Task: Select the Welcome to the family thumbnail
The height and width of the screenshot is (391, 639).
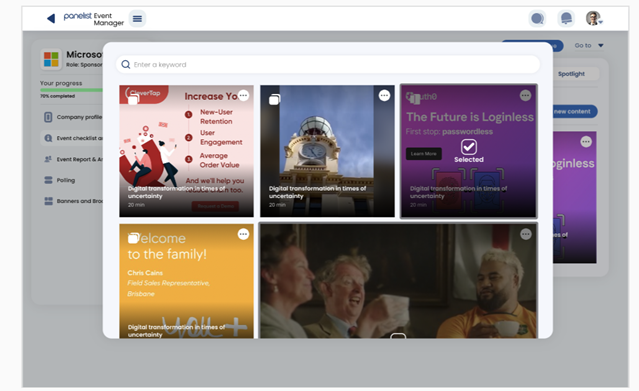Action: (x=186, y=281)
